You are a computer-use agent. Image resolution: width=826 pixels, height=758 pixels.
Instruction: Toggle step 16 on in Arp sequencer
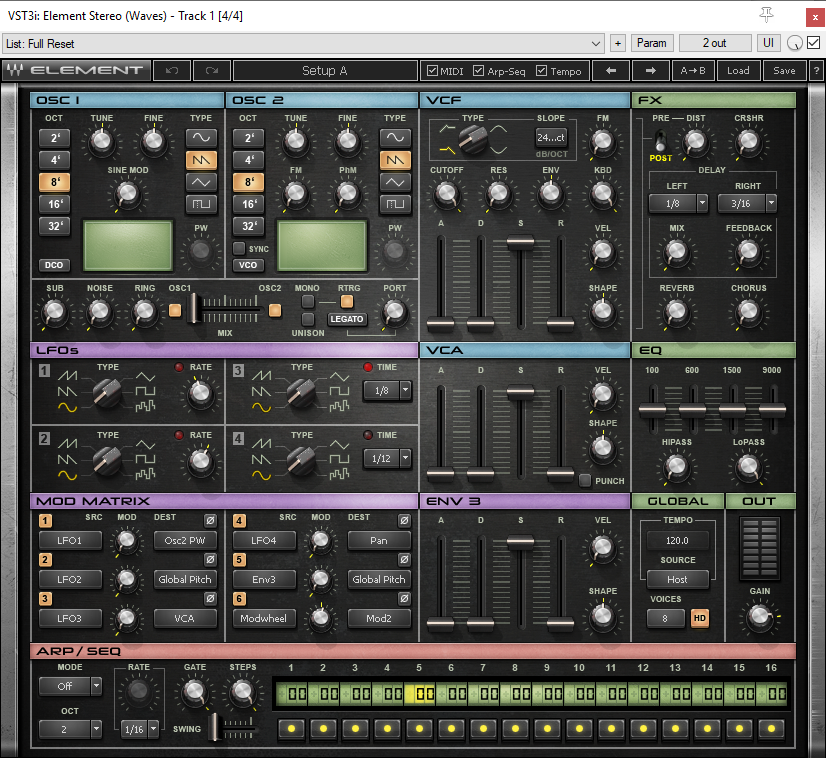coord(771,729)
